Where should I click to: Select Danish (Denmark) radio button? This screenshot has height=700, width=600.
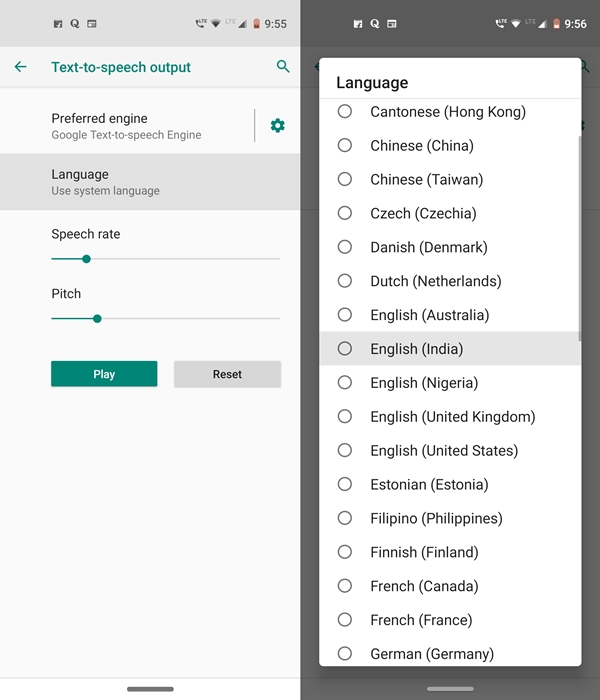pos(345,247)
